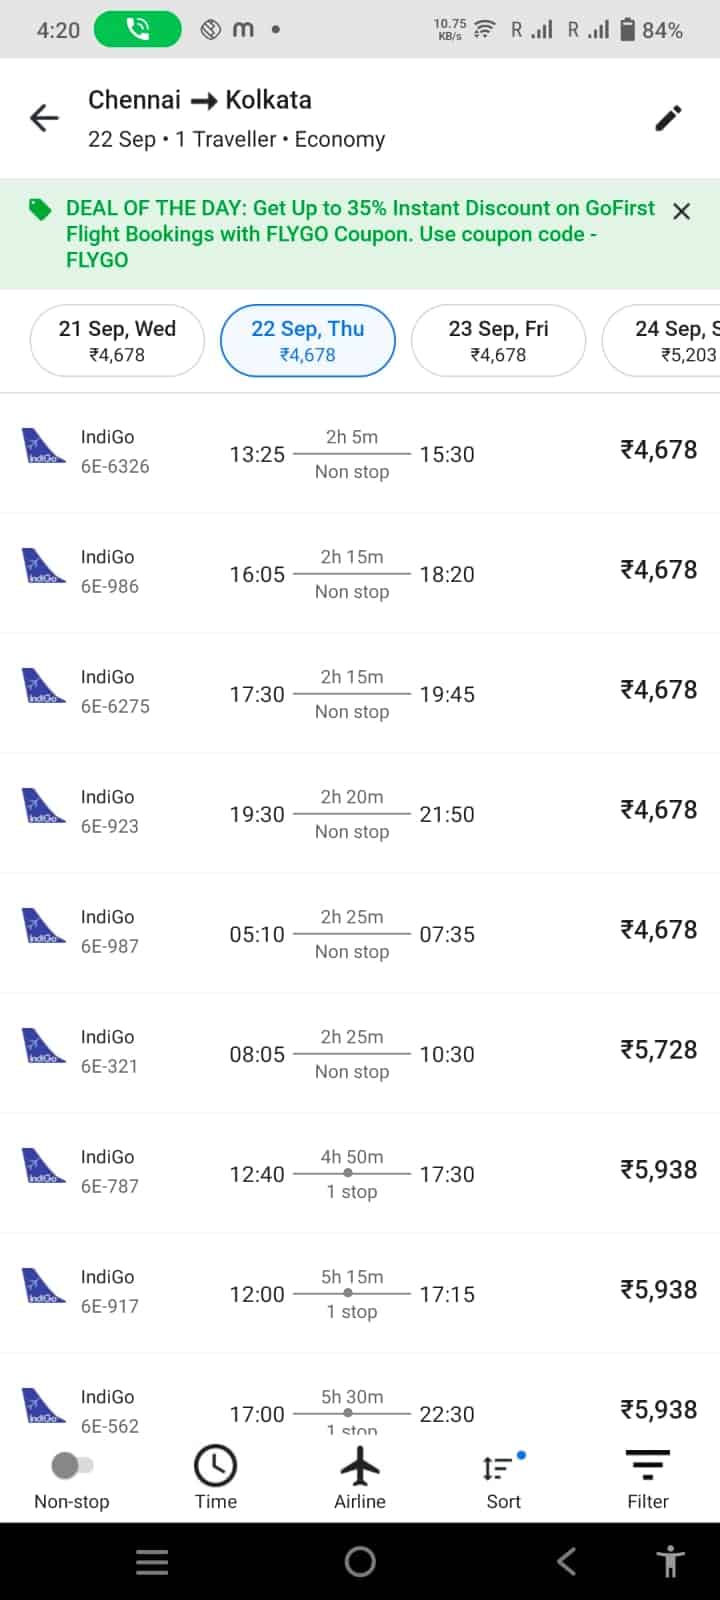Toggle the Non-stop switch

(71, 1466)
